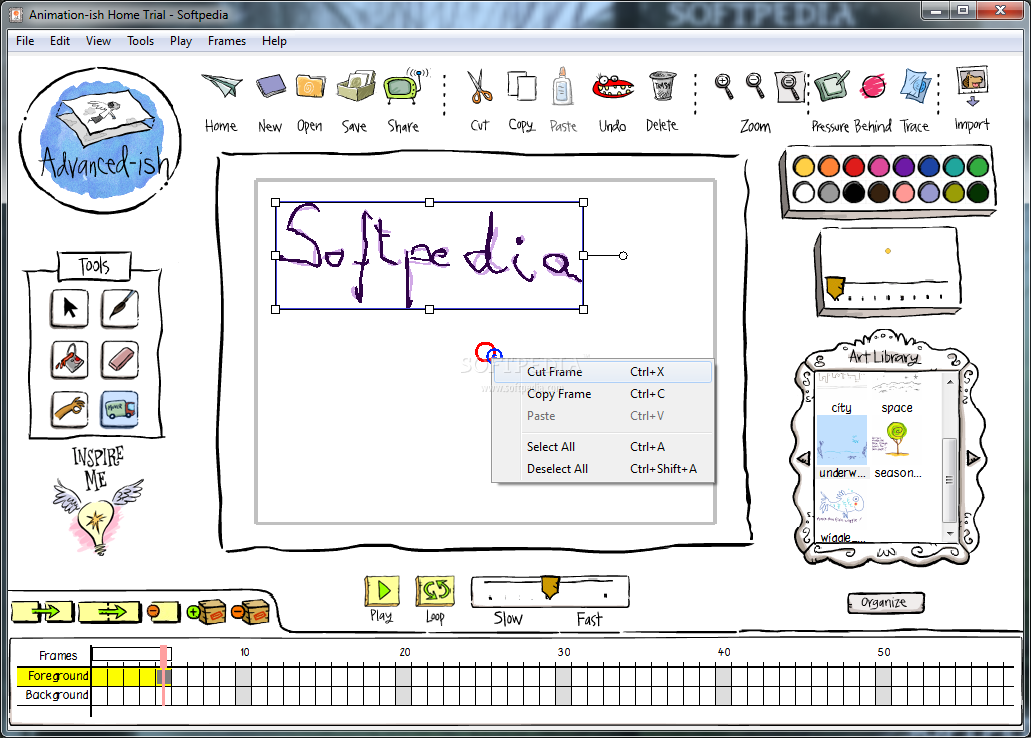Select the arrow pointer tool

pyautogui.click(x=69, y=308)
